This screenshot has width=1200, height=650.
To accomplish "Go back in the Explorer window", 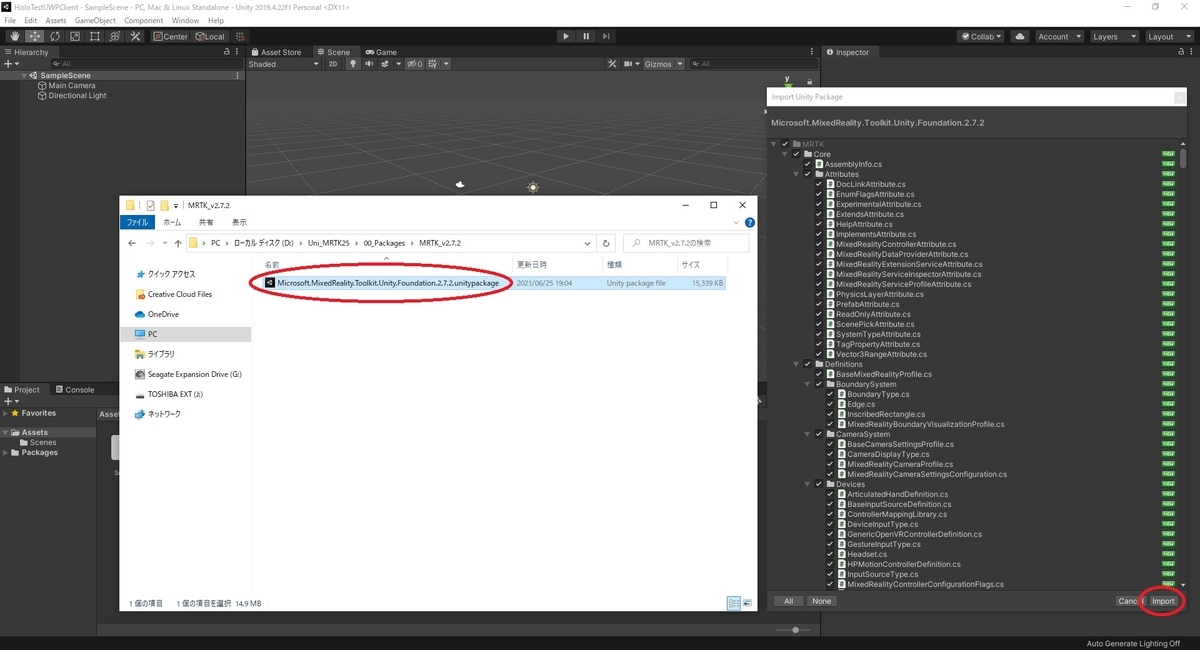I will coord(132,243).
